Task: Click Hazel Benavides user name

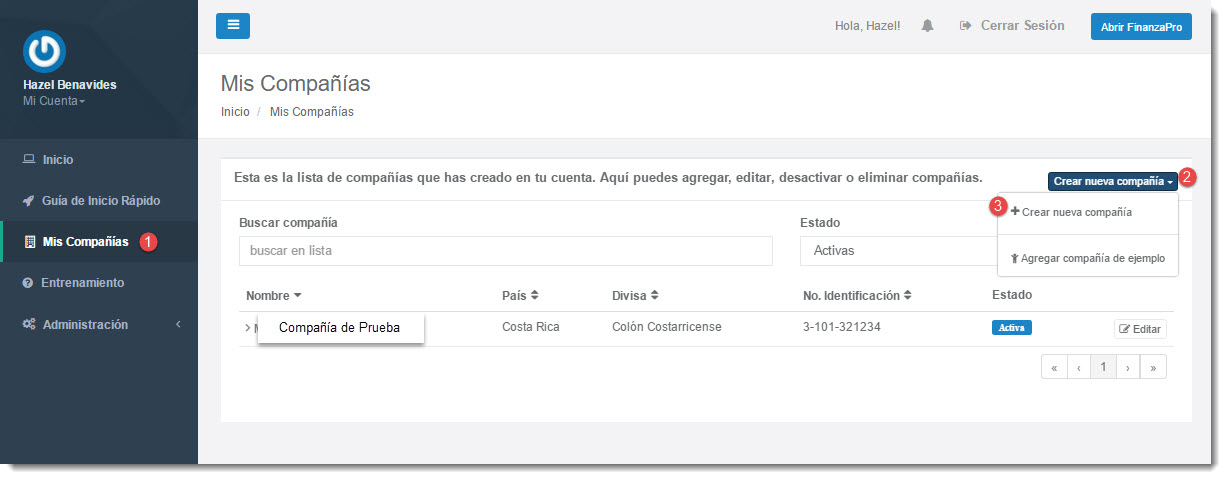Action: pyautogui.click(x=69, y=85)
